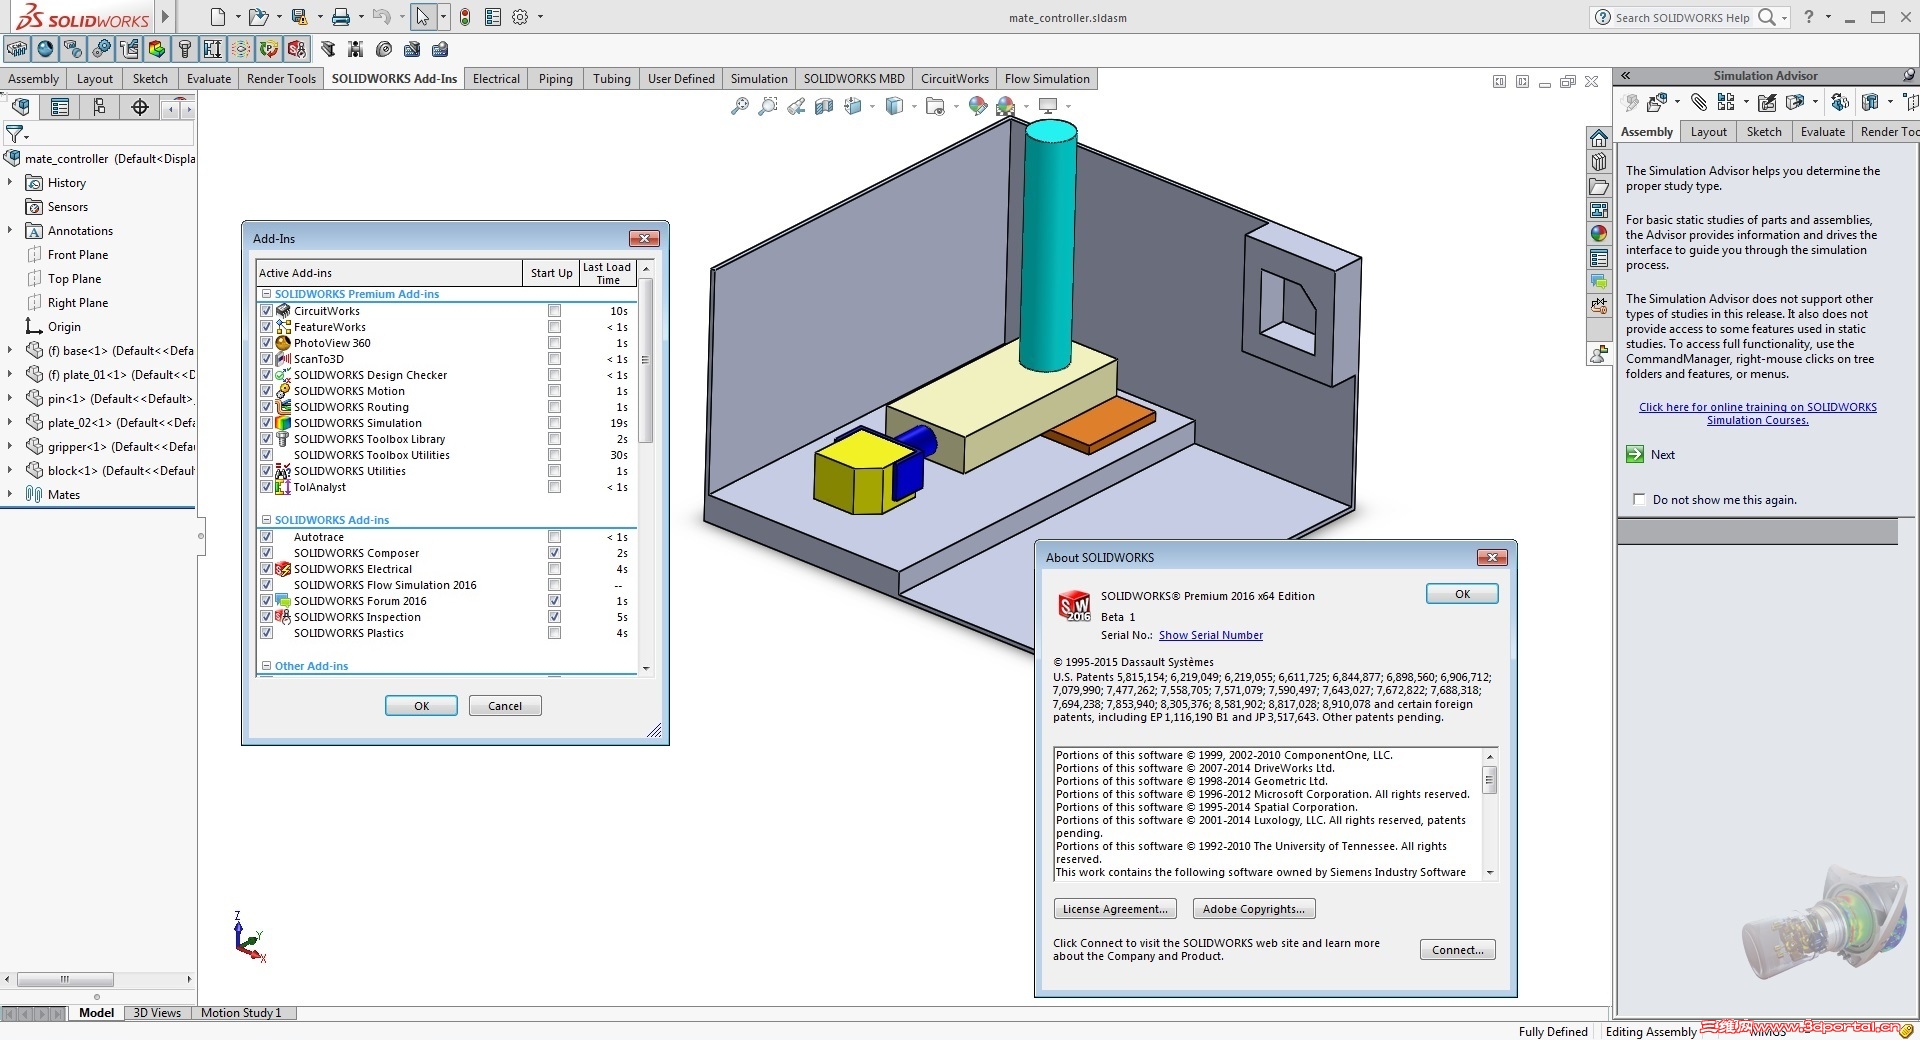Collapse the Other Add-ins group
This screenshot has height=1040, width=1920.
pyautogui.click(x=266, y=666)
